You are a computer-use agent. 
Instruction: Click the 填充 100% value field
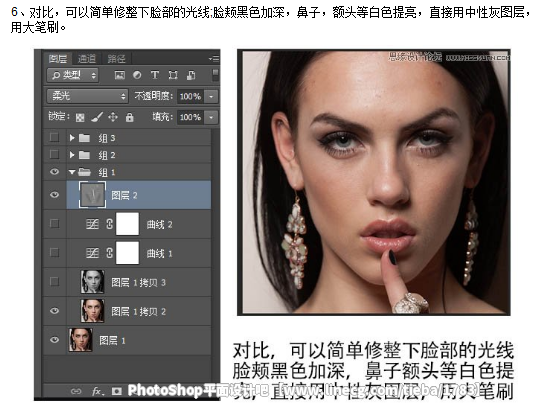190,117
